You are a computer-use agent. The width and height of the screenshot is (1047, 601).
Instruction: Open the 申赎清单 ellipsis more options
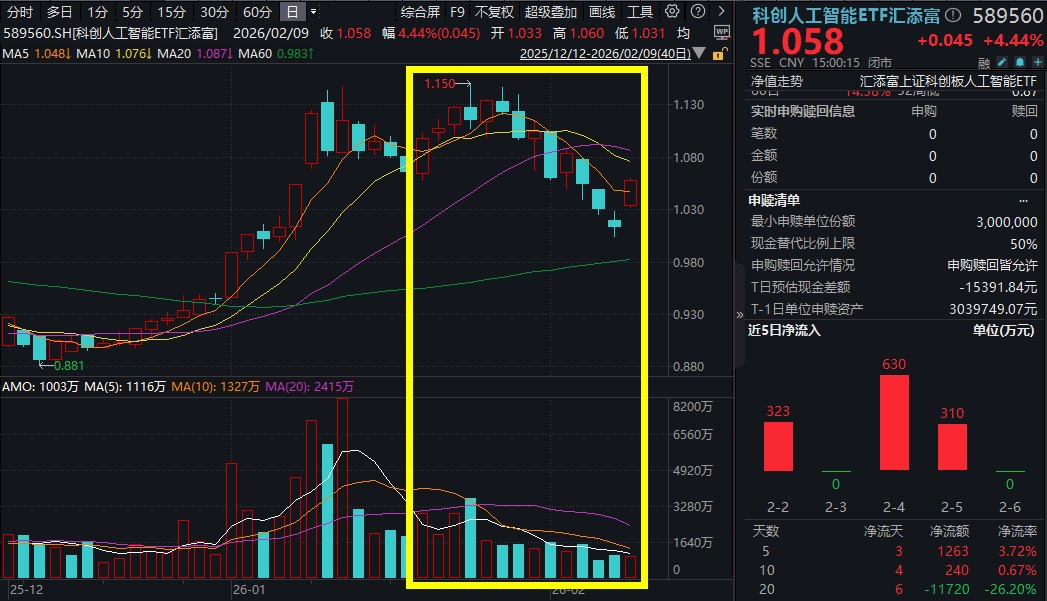[1024, 200]
